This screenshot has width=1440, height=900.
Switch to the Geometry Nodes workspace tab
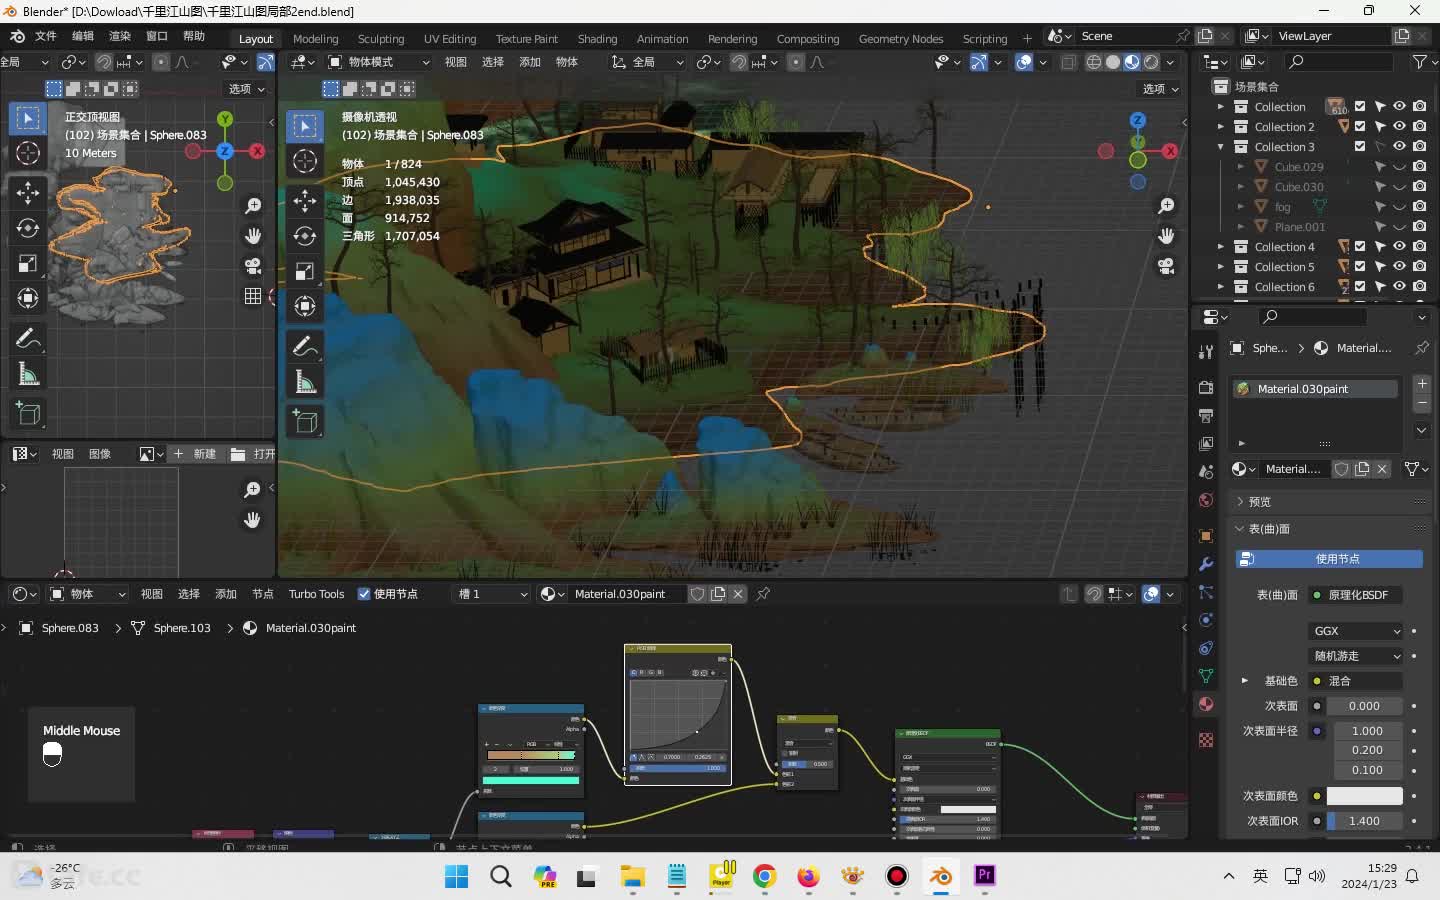click(x=901, y=38)
